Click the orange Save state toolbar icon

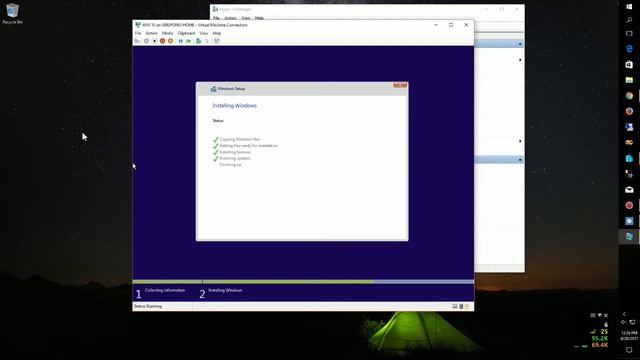(170, 41)
